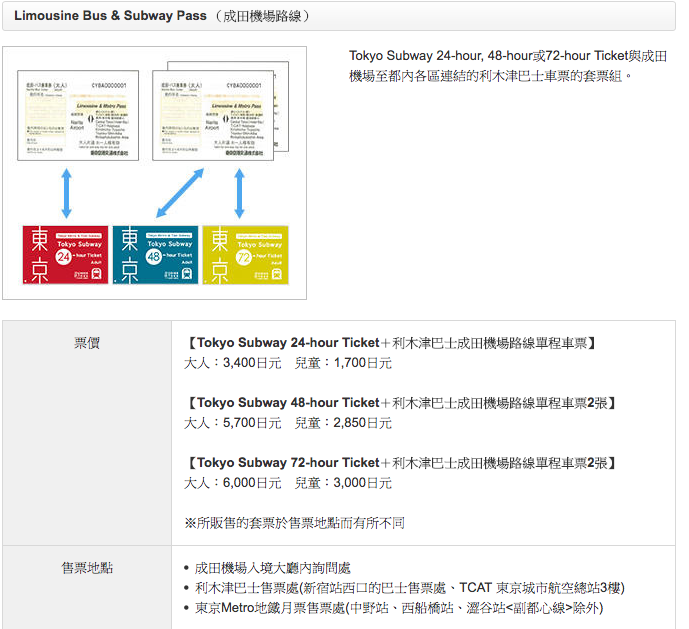
Task: Click the 成田機場入境大廳內詢問處 bullet item
Action: tap(273, 568)
